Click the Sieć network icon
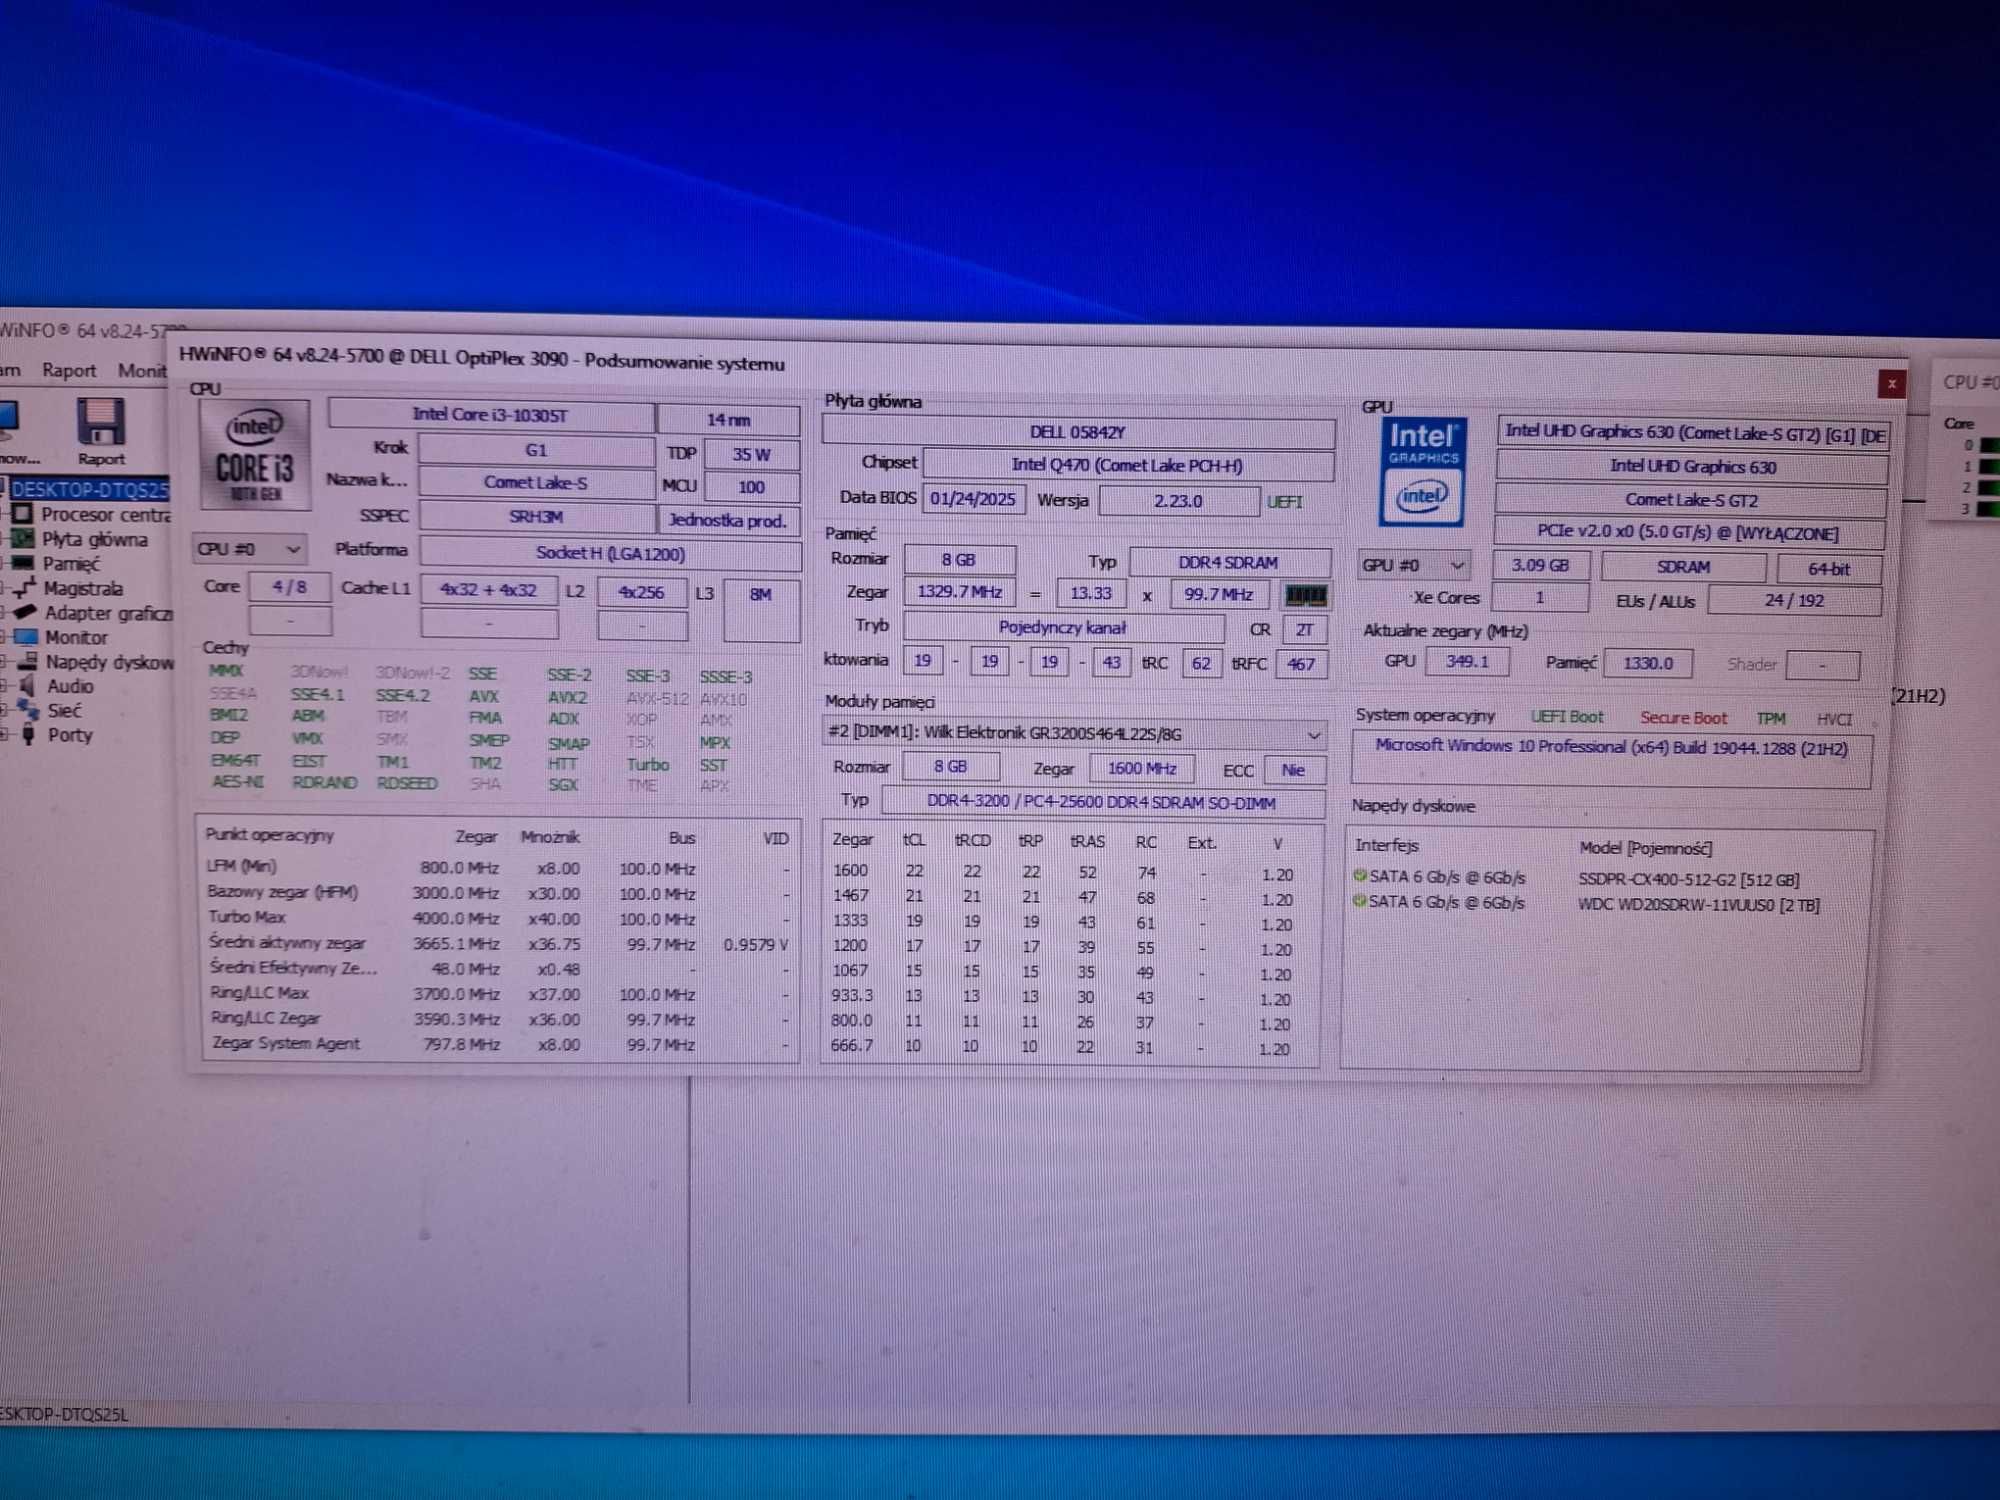The image size is (2000, 1500). [x=29, y=710]
